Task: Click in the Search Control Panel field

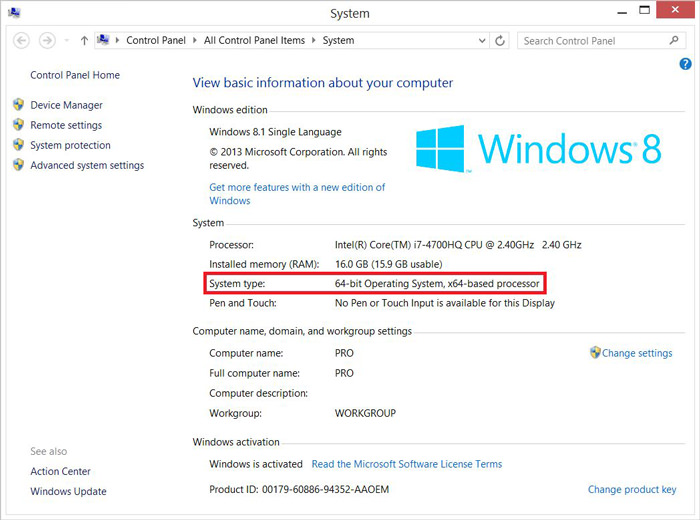Action: (590, 41)
